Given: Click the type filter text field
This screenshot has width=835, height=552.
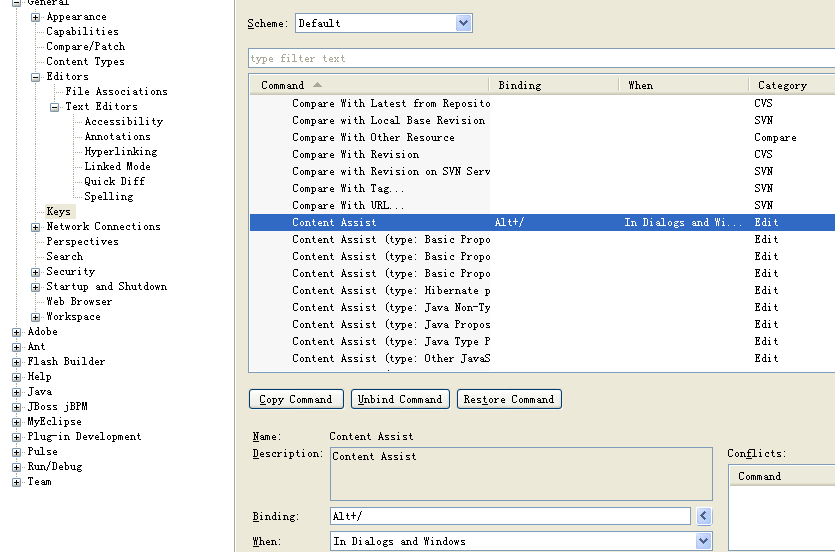Looking at the screenshot, I should [540, 58].
